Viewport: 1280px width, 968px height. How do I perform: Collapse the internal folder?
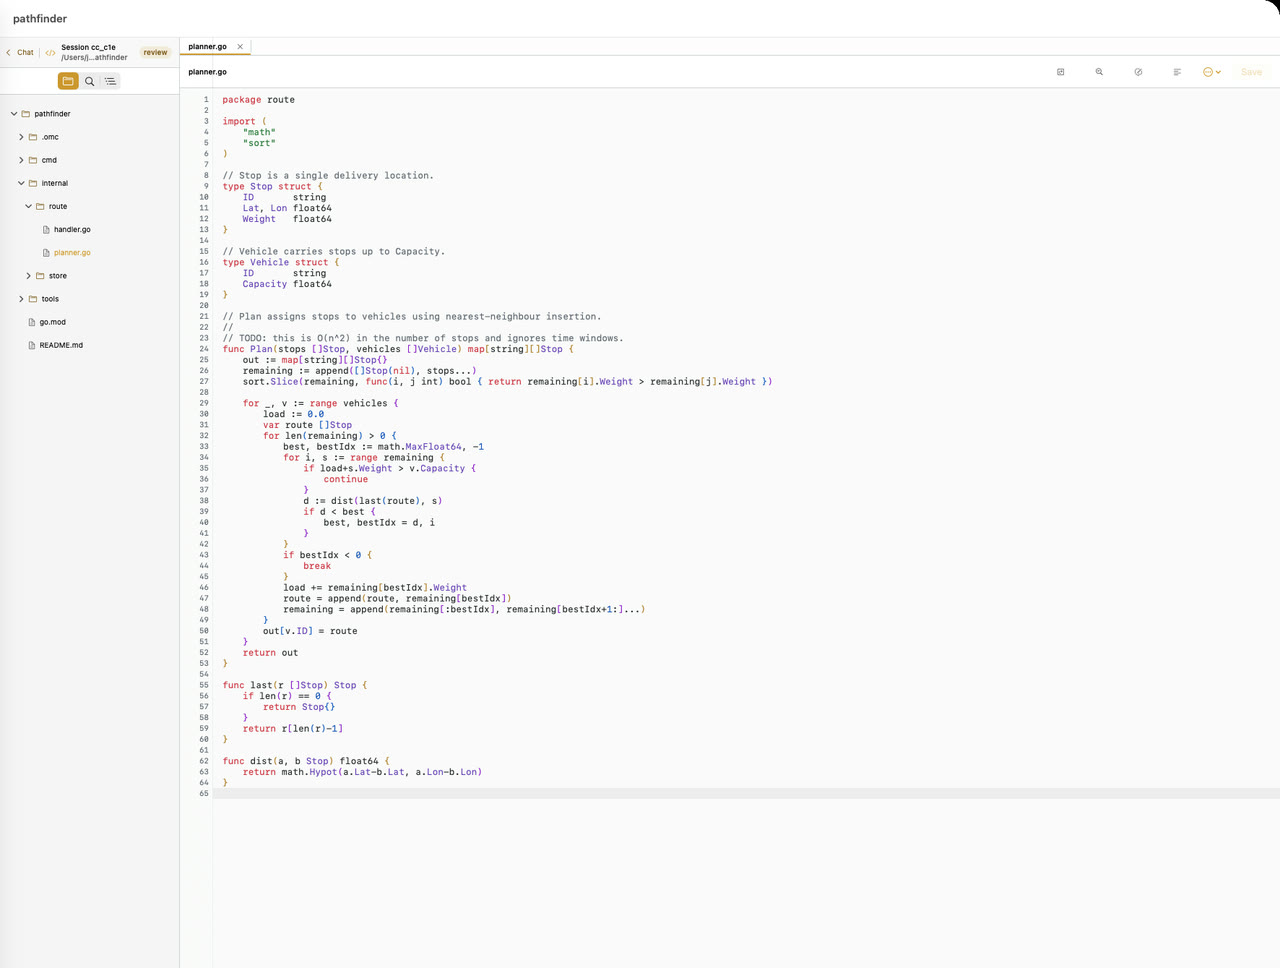point(21,183)
